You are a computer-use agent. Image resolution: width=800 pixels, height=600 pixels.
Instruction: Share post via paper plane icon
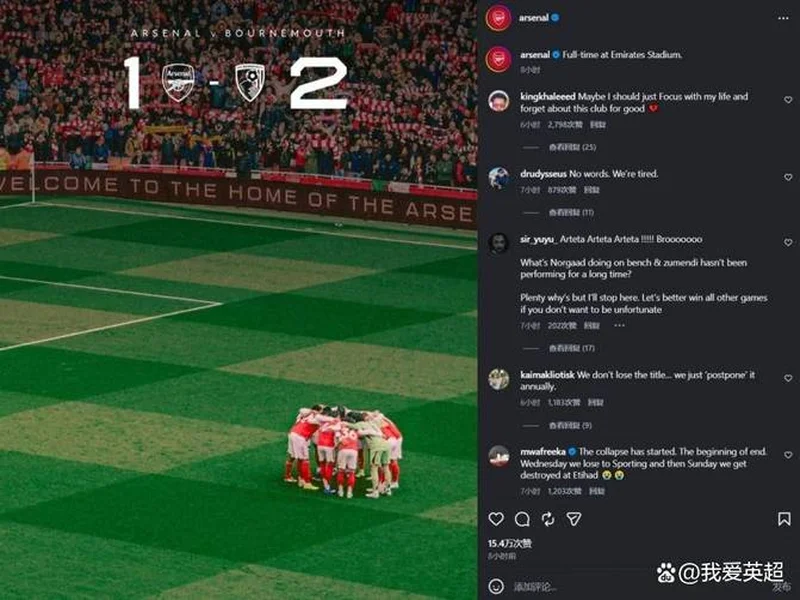[x=574, y=519]
